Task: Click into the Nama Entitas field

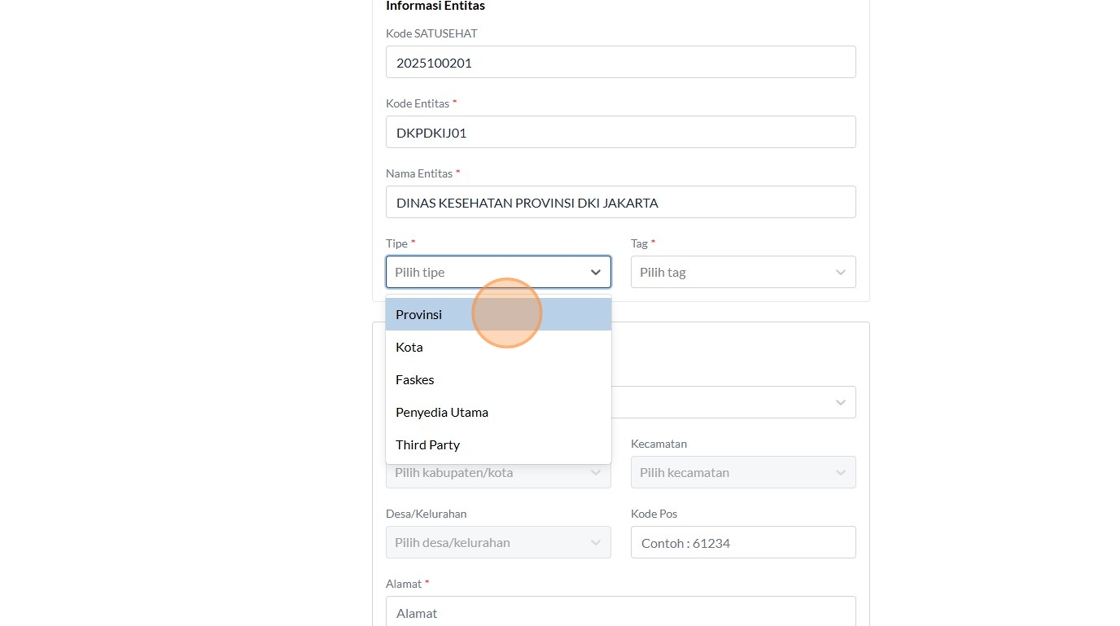Action: tap(620, 202)
